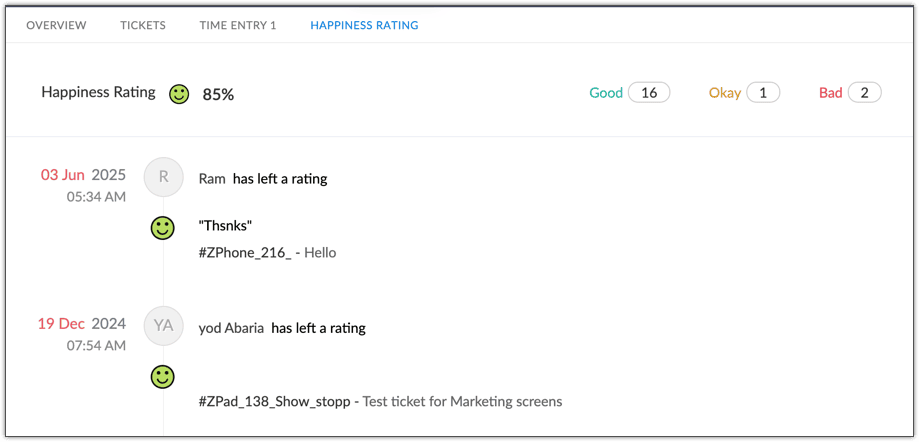The width and height of the screenshot is (919, 442).
Task: Click the happy face under Ram's rating
Action: (162, 227)
